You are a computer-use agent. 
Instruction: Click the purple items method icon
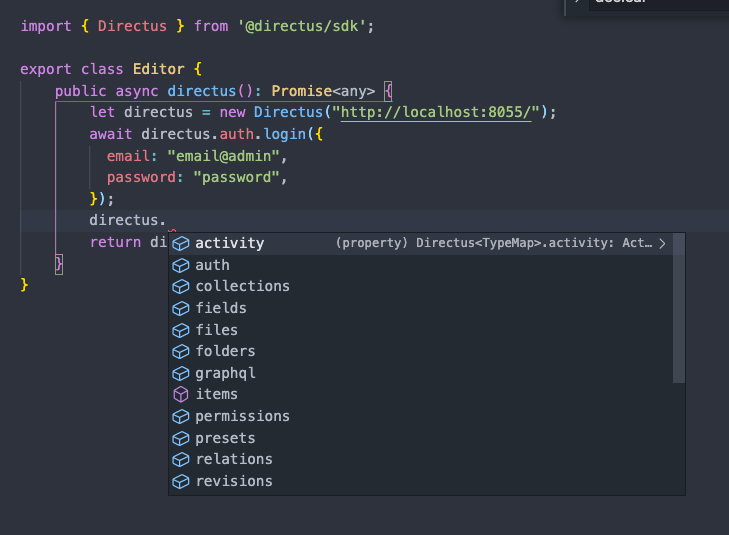click(181, 395)
